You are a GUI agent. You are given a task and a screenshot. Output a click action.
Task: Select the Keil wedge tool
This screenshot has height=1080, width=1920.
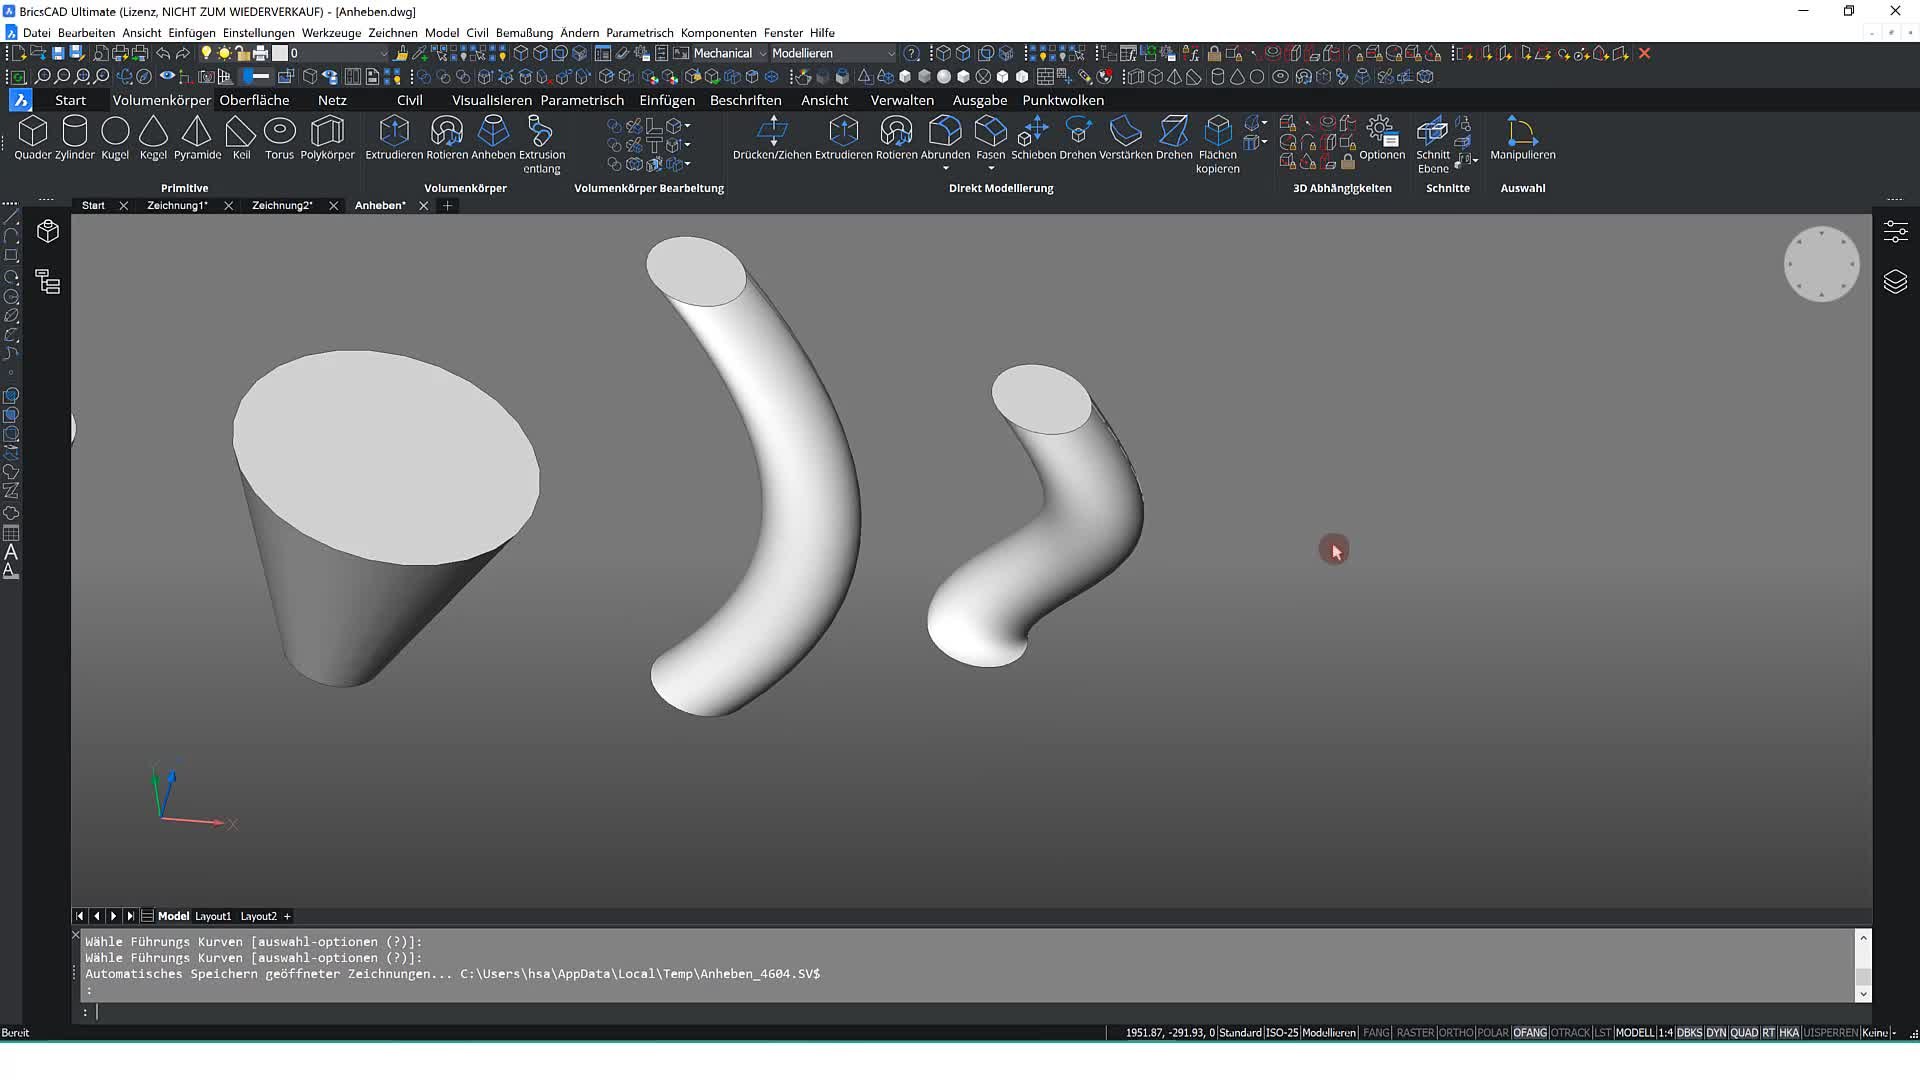click(241, 137)
